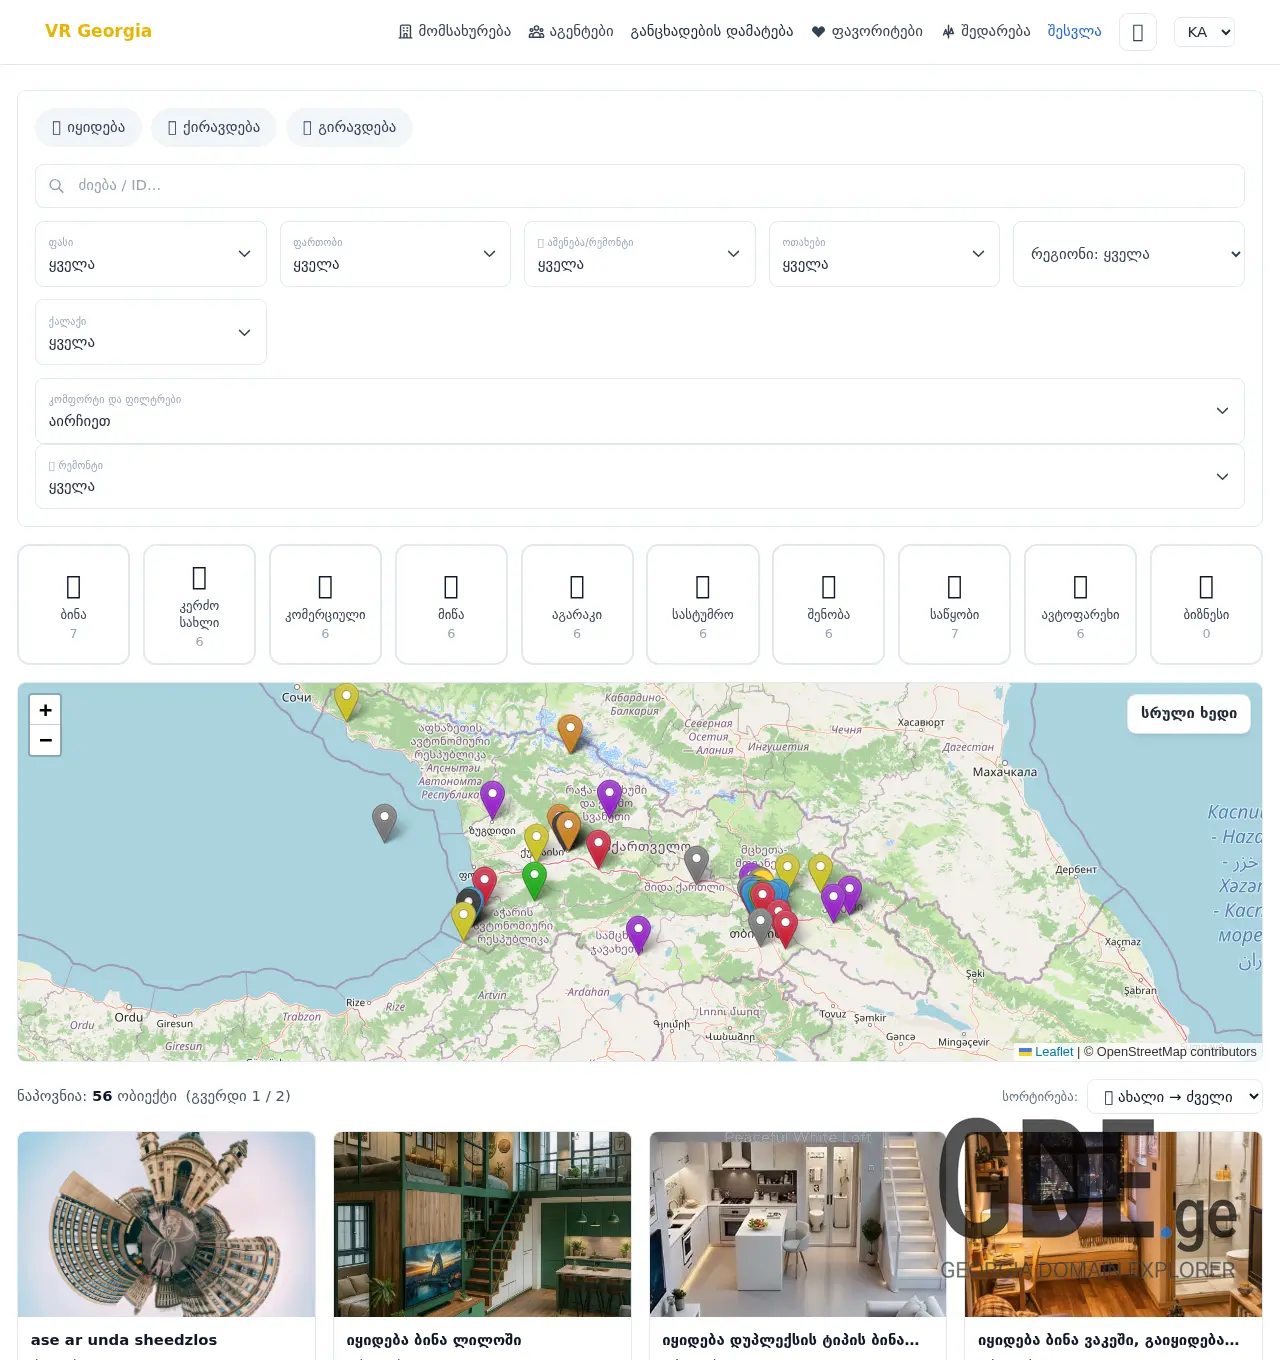
Task: Click the ძიება / ID search field
Action: [x=640, y=186]
